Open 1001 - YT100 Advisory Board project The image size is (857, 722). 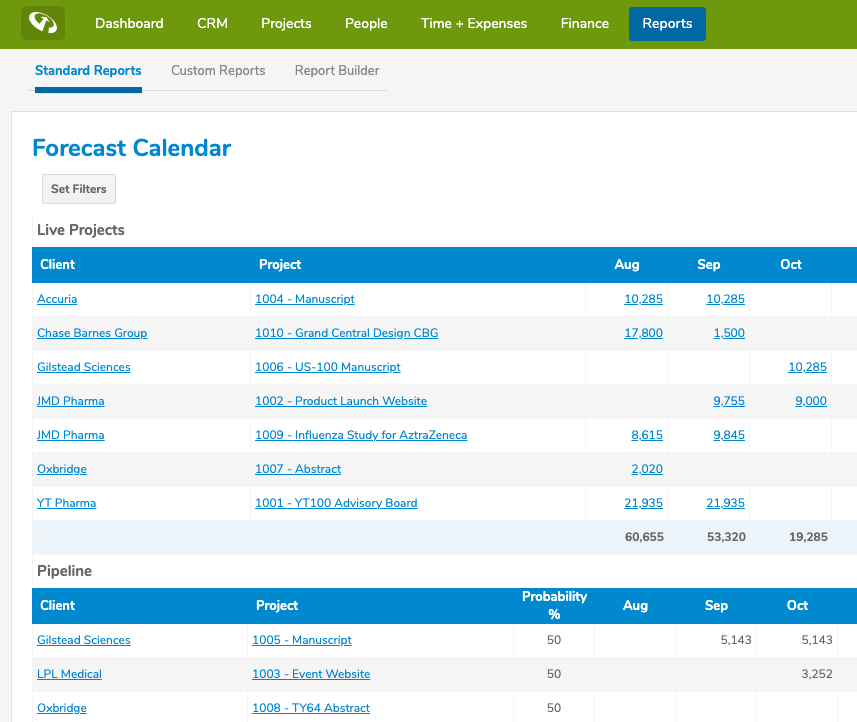click(x=335, y=503)
